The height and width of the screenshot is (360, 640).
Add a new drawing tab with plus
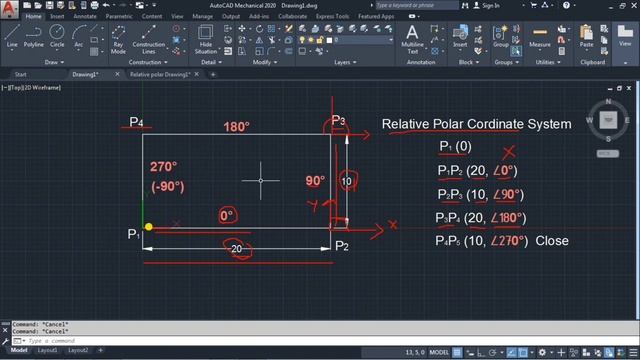pyautogui.click(x=213, y=74)
